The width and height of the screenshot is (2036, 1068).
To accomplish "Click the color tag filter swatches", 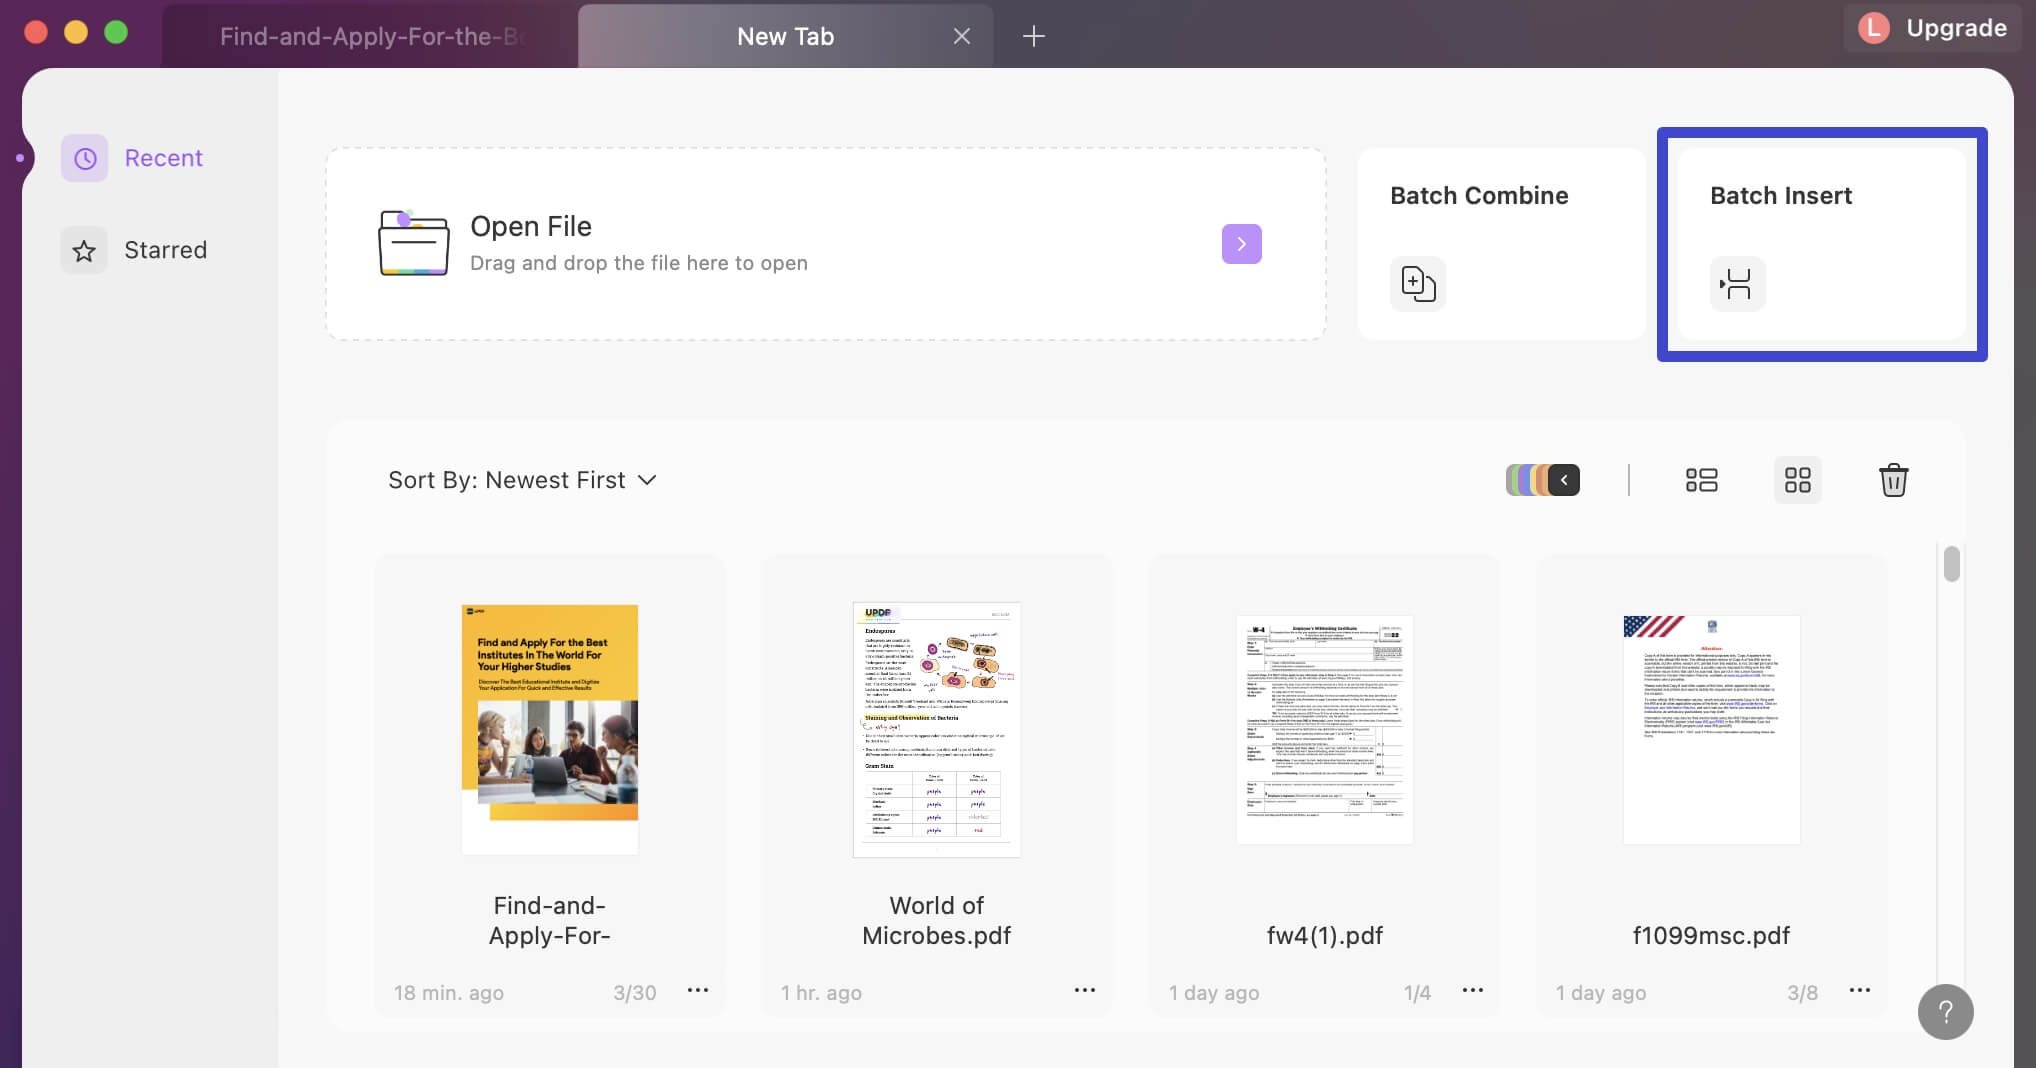I will pos(1527,480).
